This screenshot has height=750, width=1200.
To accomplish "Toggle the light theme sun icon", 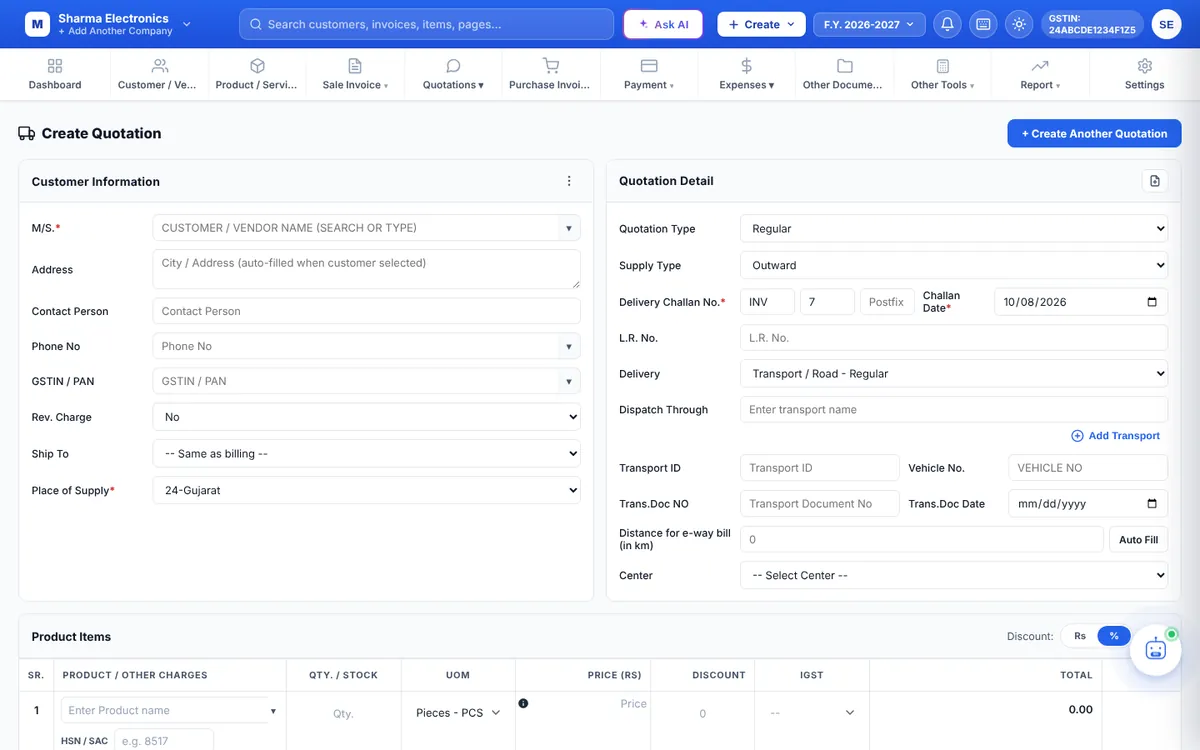I will coord(1019,24).
